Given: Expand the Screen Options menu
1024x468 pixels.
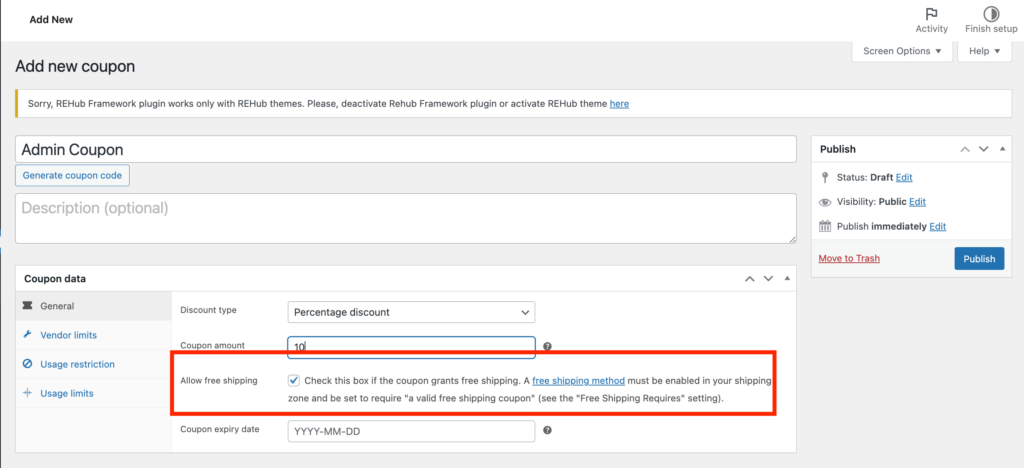Looking at the screenshot, I should click(902, 51).
